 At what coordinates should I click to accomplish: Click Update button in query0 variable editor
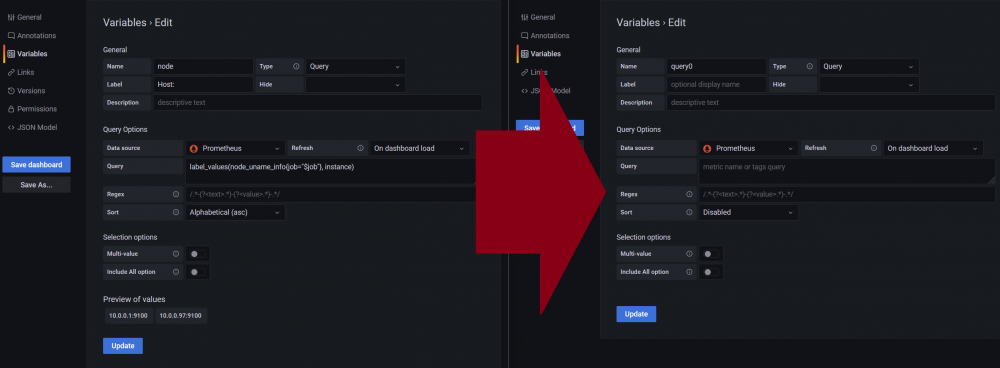pyautogui.click(x=636, y=314)
